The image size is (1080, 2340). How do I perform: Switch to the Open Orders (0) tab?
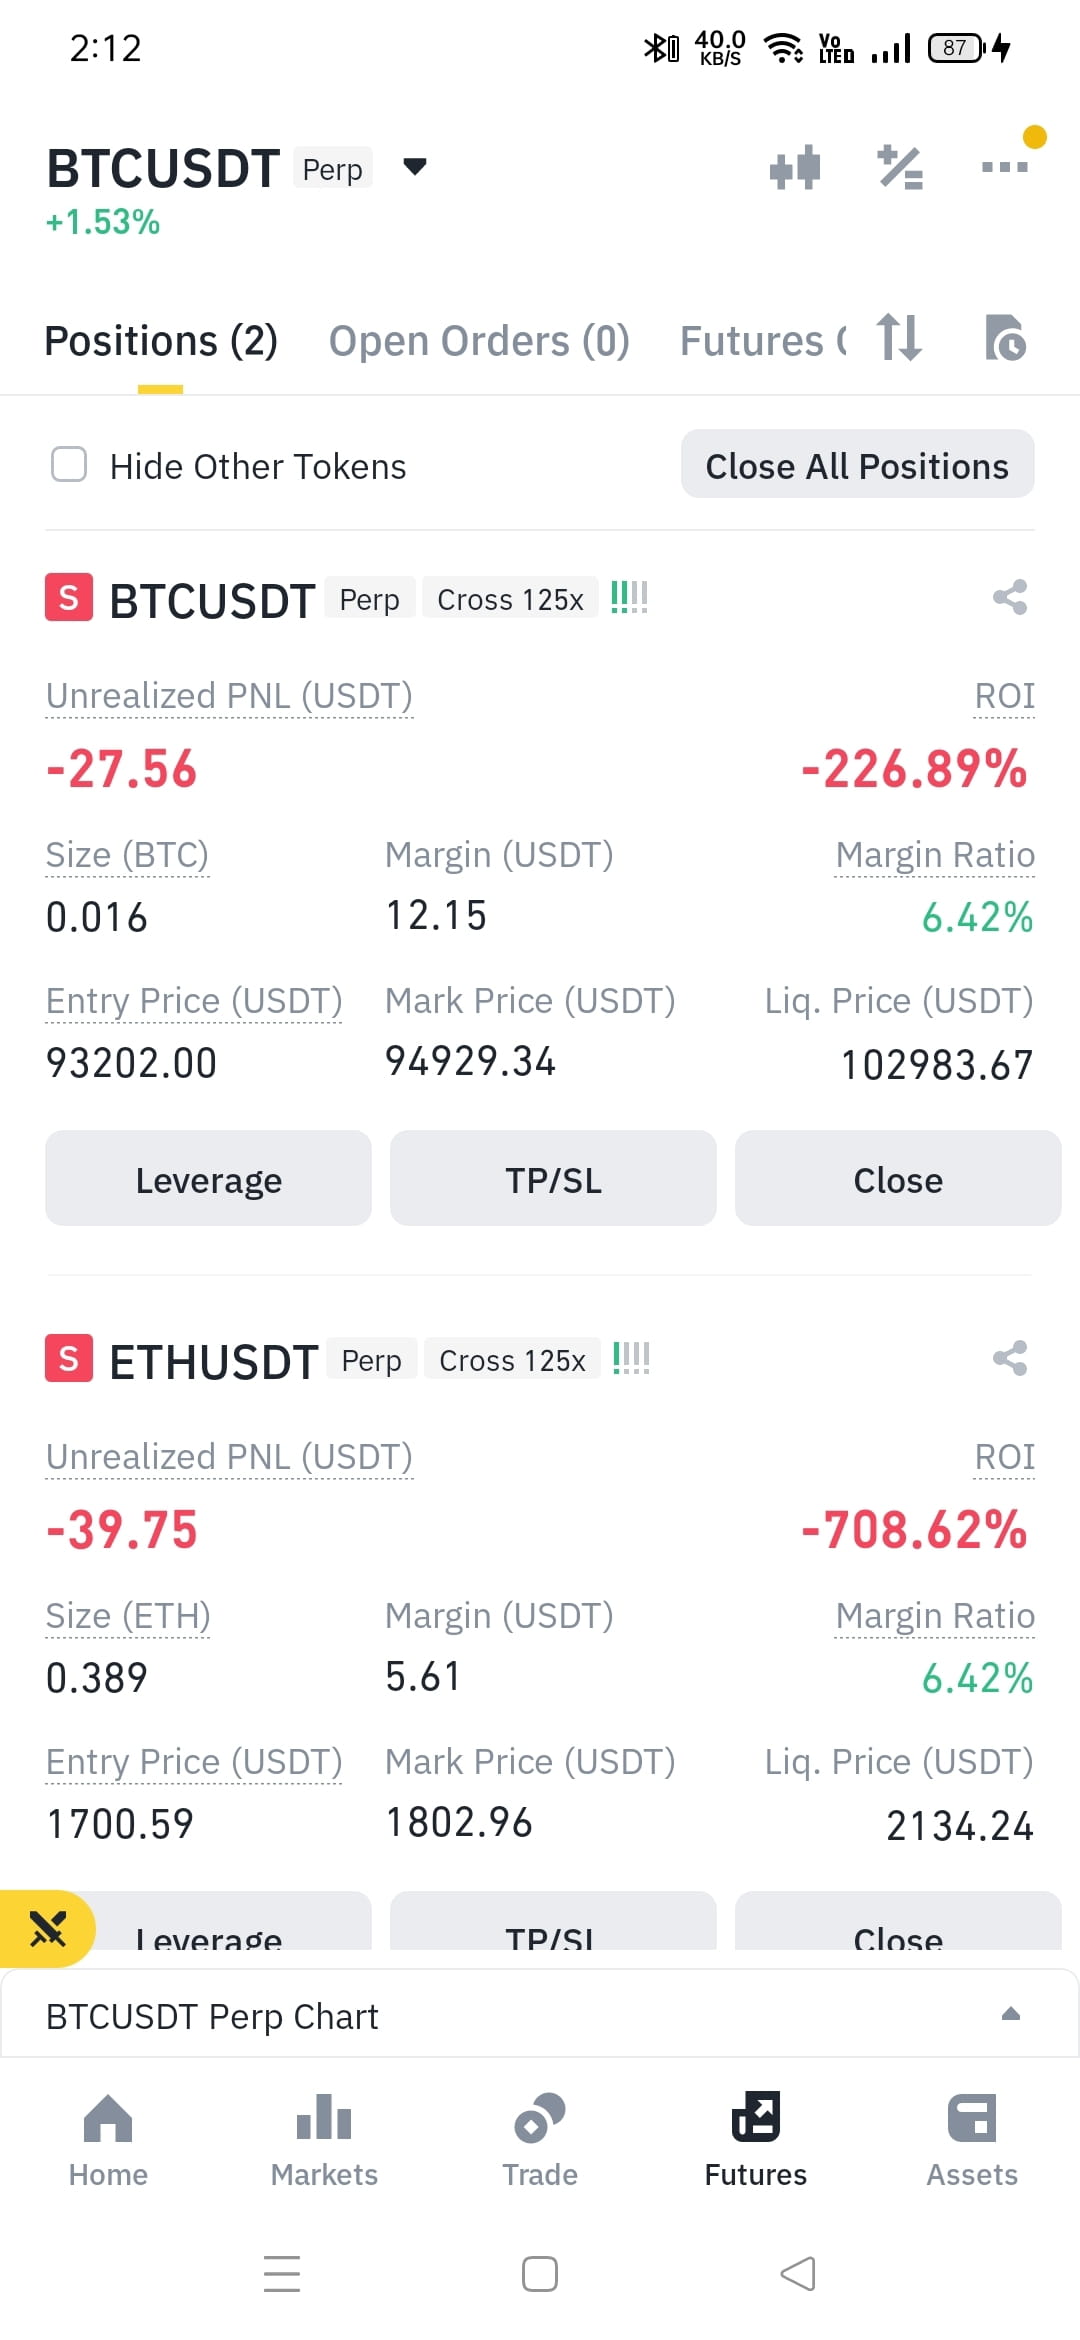click(479, 341)
